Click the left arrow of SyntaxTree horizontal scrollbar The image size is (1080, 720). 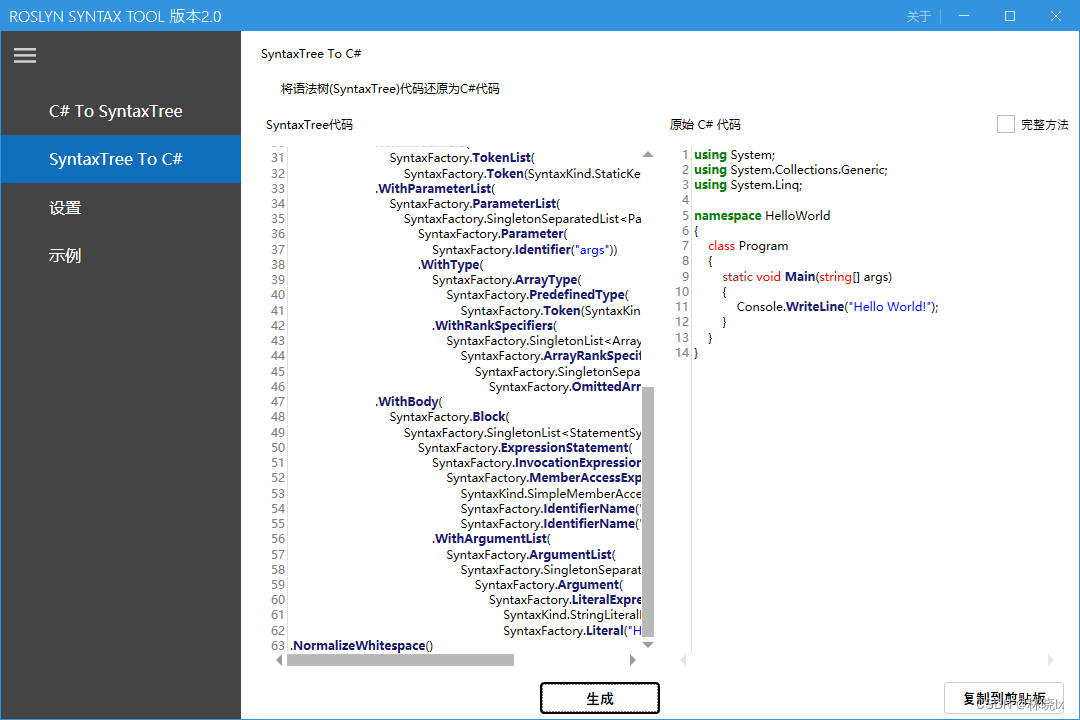click(279, 660)
